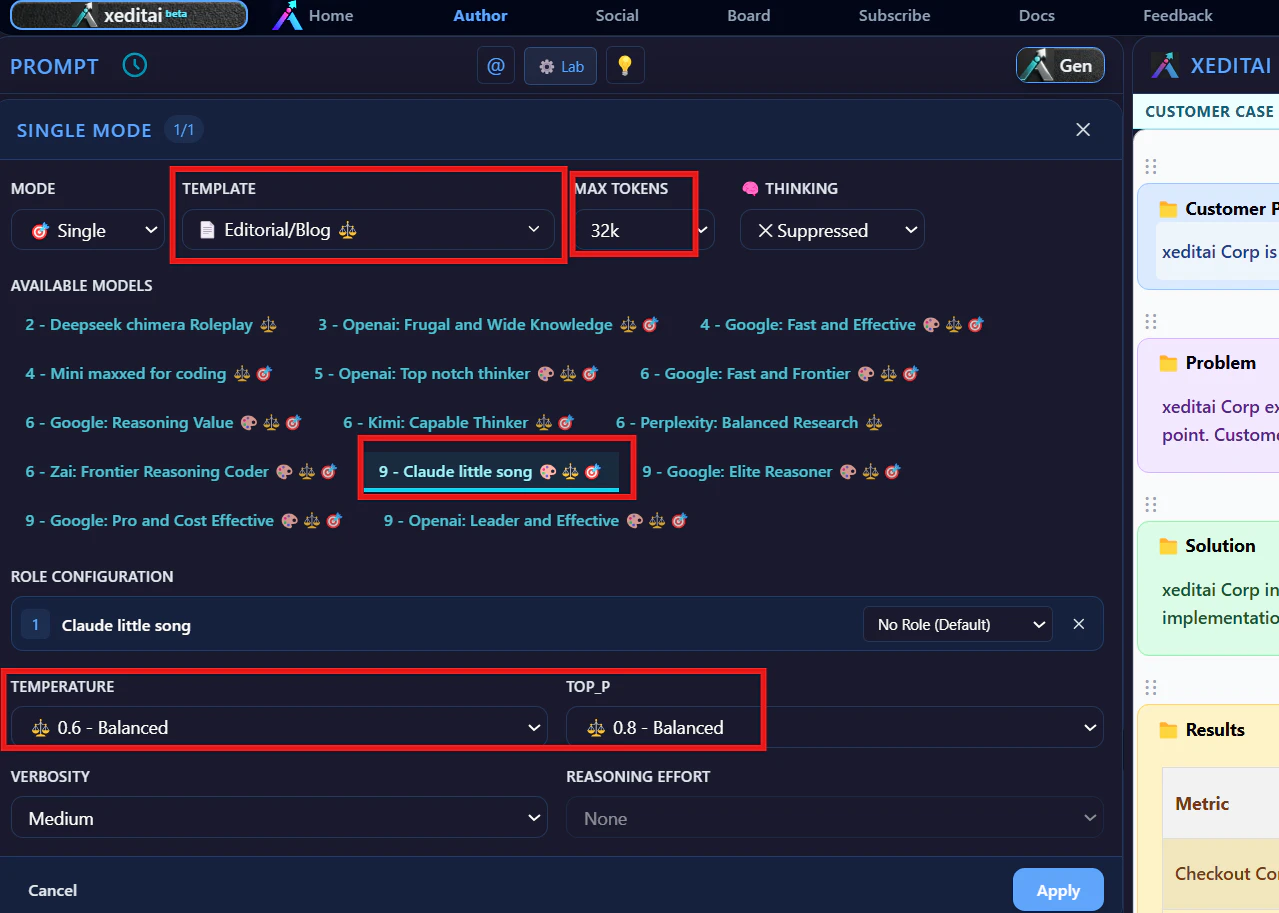Expand the Max Tokens dropdown

point(702,229)
